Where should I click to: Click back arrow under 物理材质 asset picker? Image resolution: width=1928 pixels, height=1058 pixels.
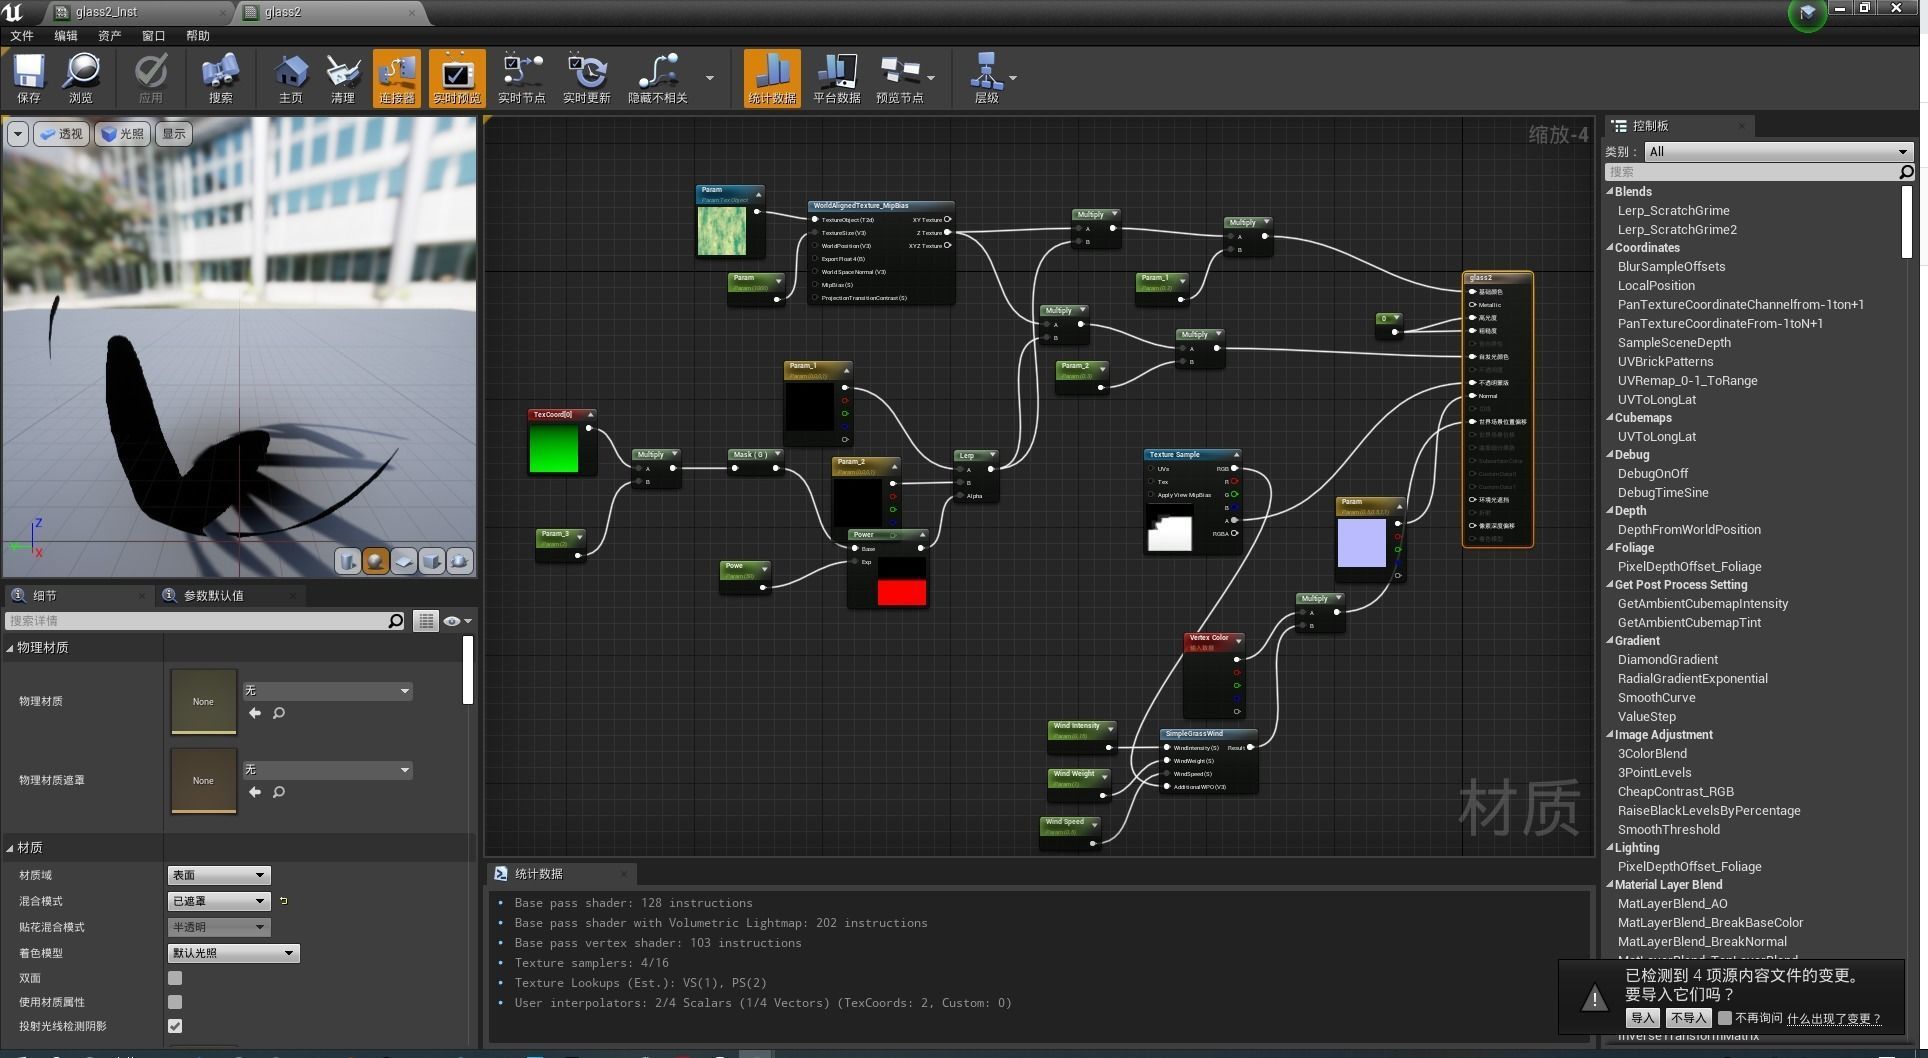(x=255, y=713)
